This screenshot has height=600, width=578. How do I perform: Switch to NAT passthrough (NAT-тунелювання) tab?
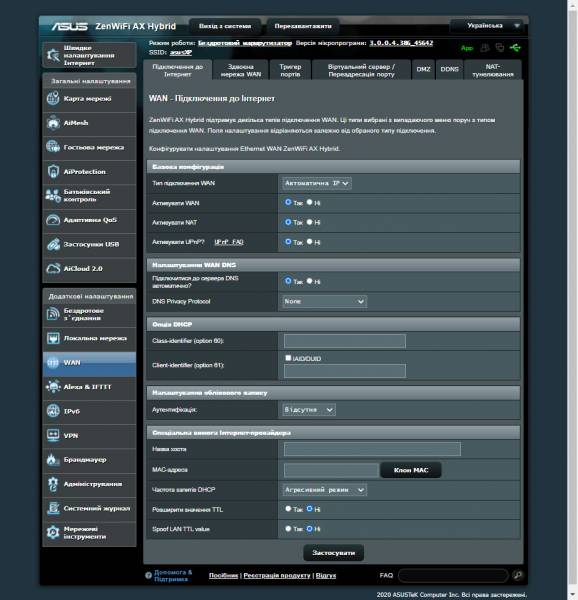[493, 70]
